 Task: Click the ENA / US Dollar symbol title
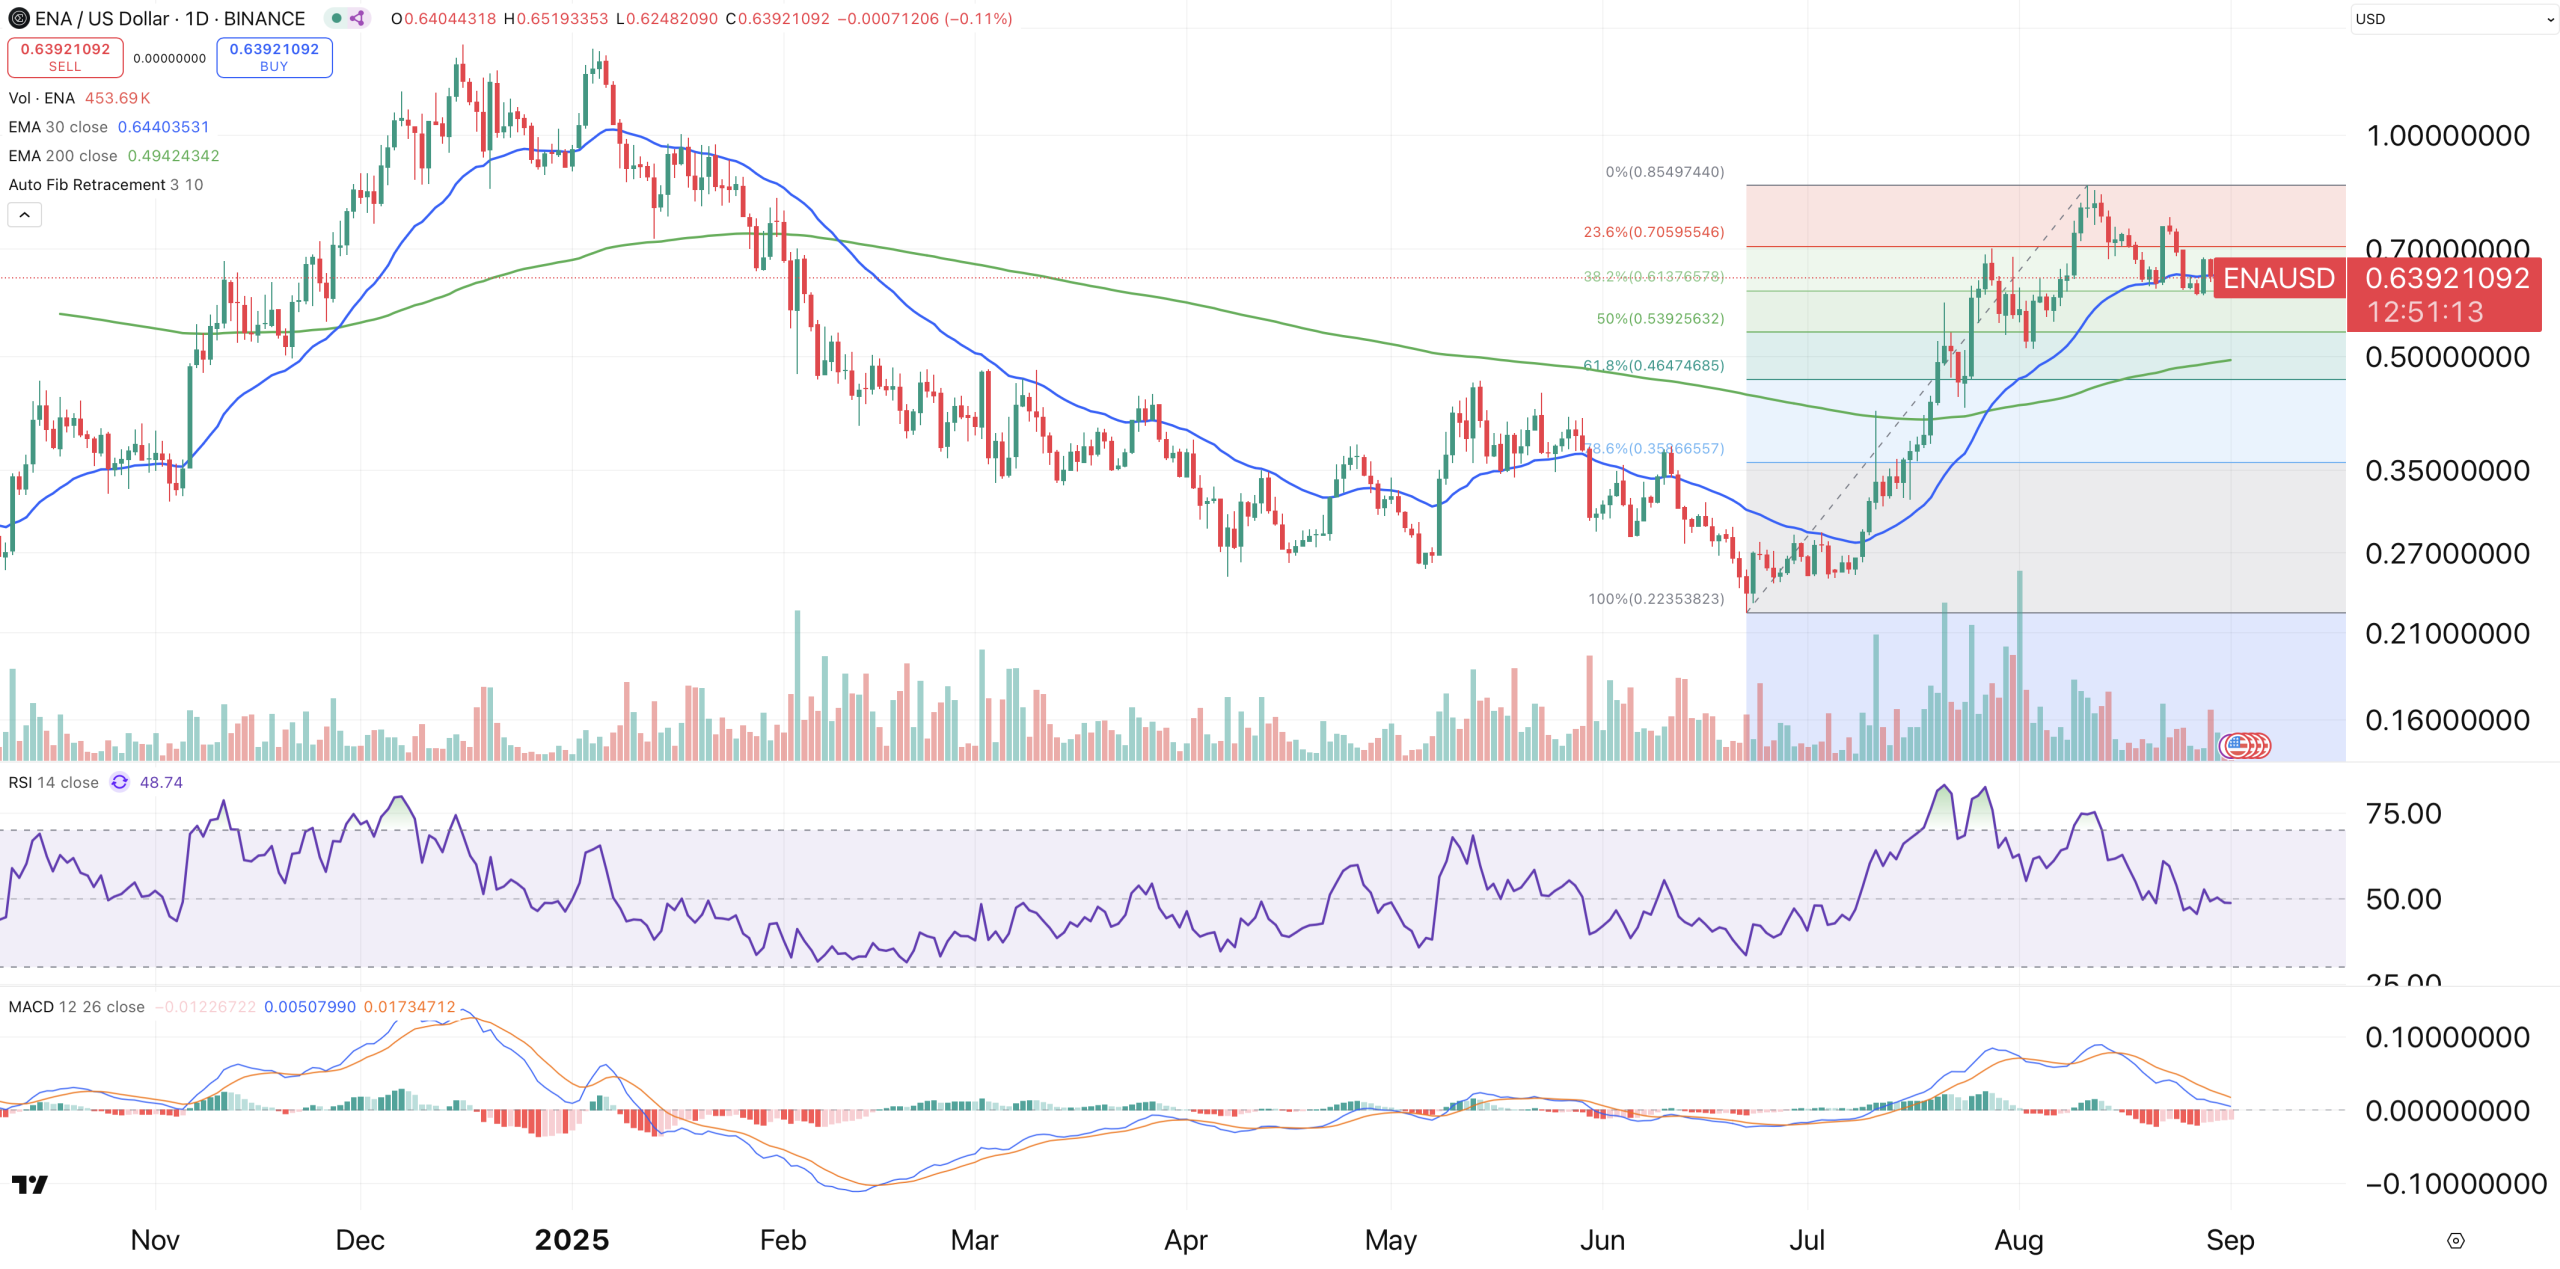[x=169, y=18]
